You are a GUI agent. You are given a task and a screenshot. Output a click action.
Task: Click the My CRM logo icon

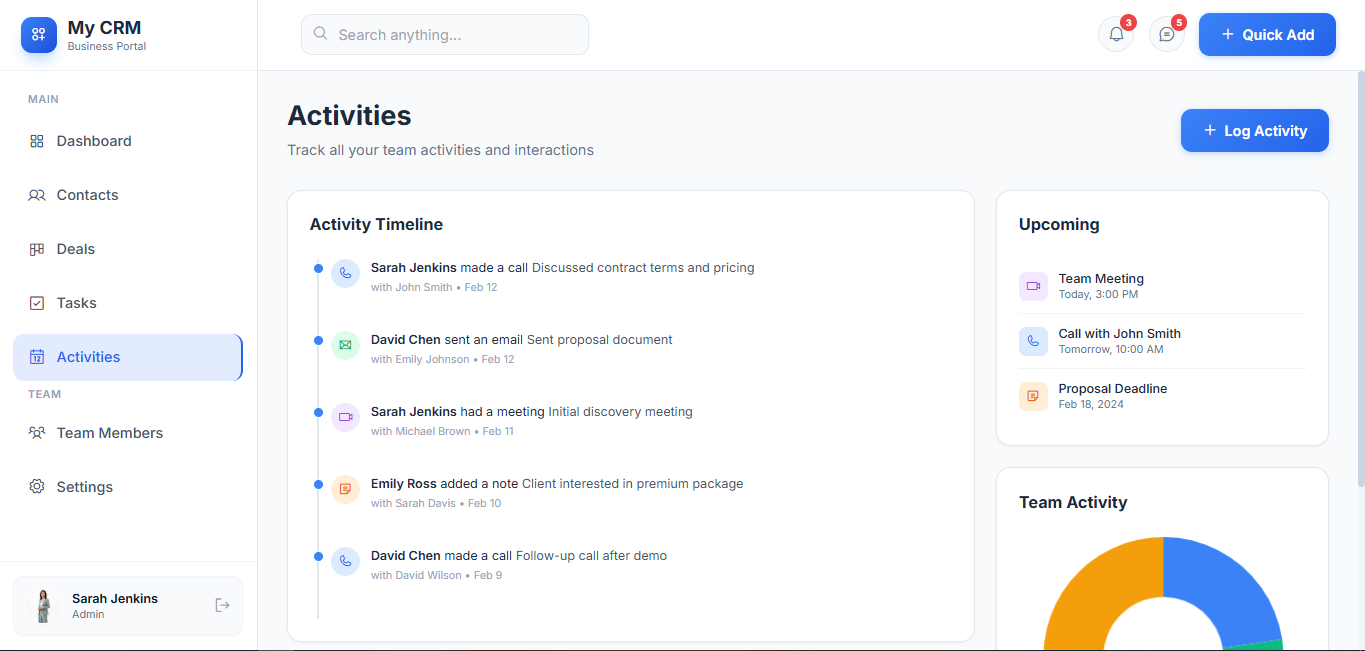click(x=39, y=35)
